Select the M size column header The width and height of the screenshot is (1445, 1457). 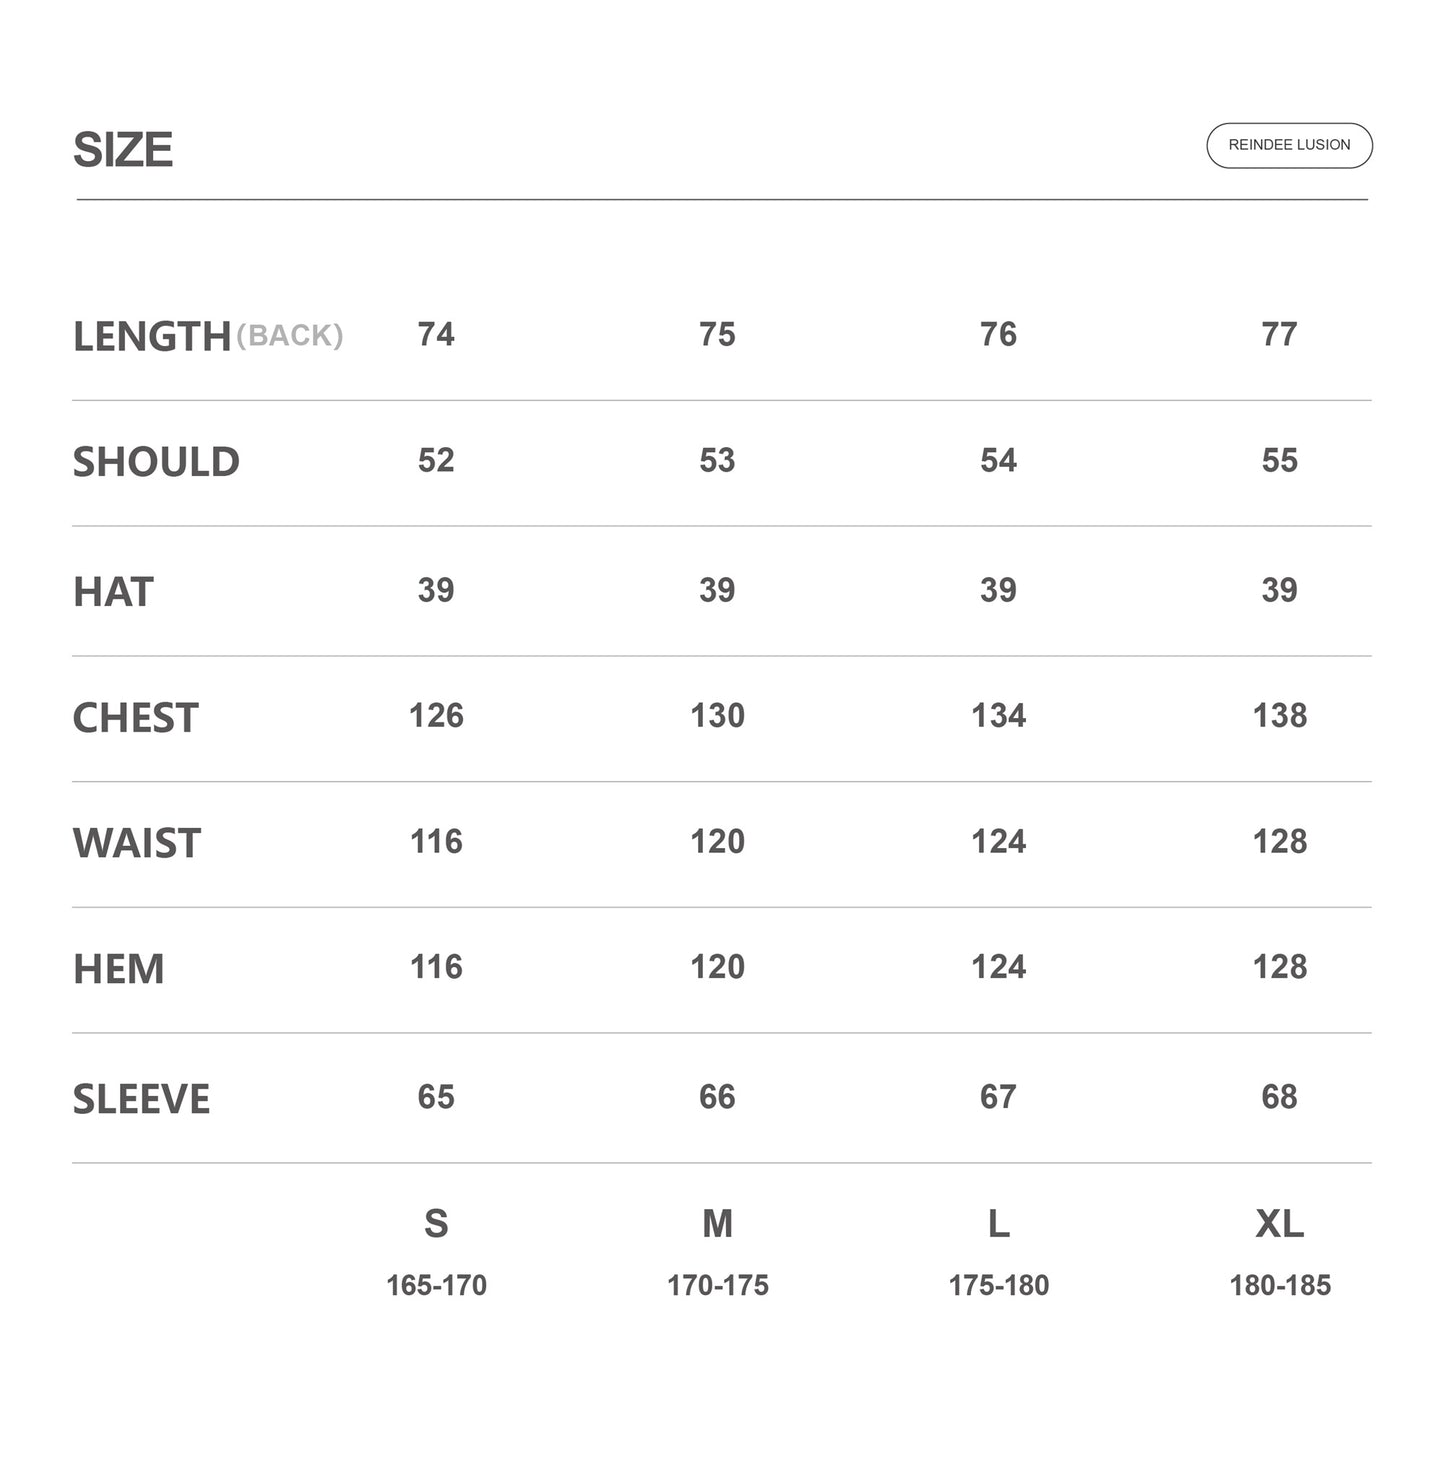717,1223
